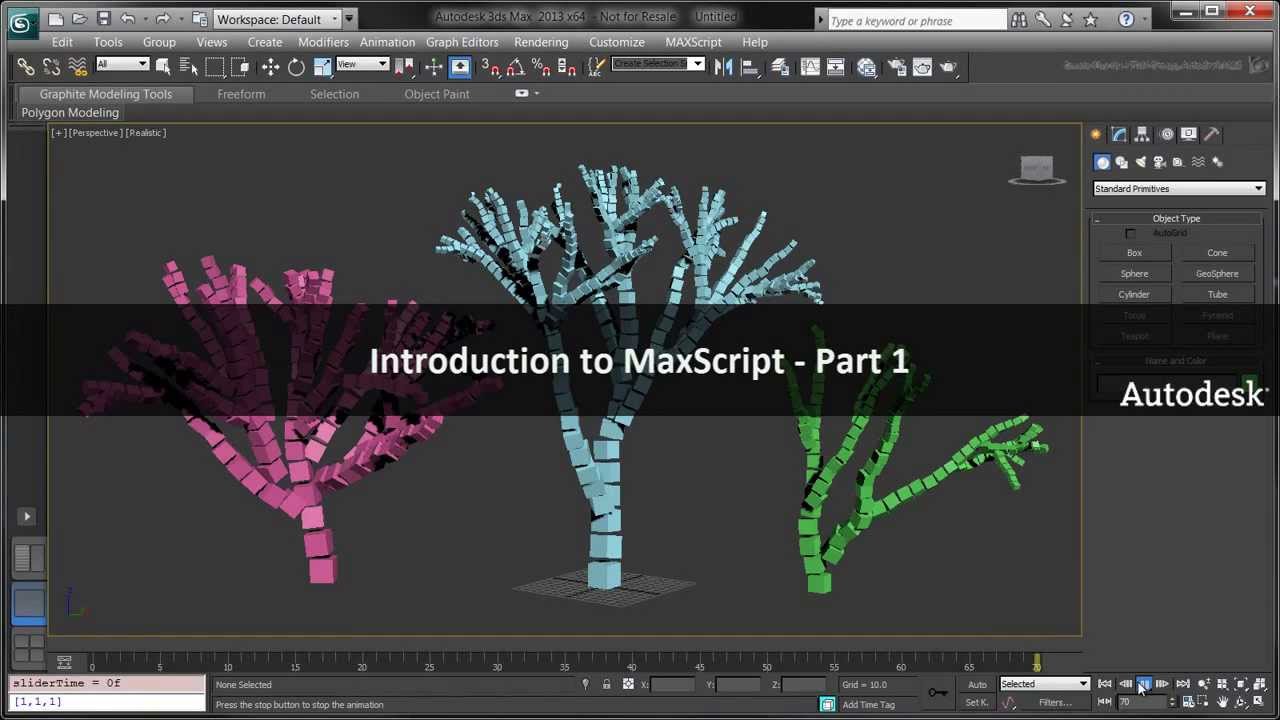Click the Redo arrow icon
Viewport: 1280px width, 720px height.
162,19
